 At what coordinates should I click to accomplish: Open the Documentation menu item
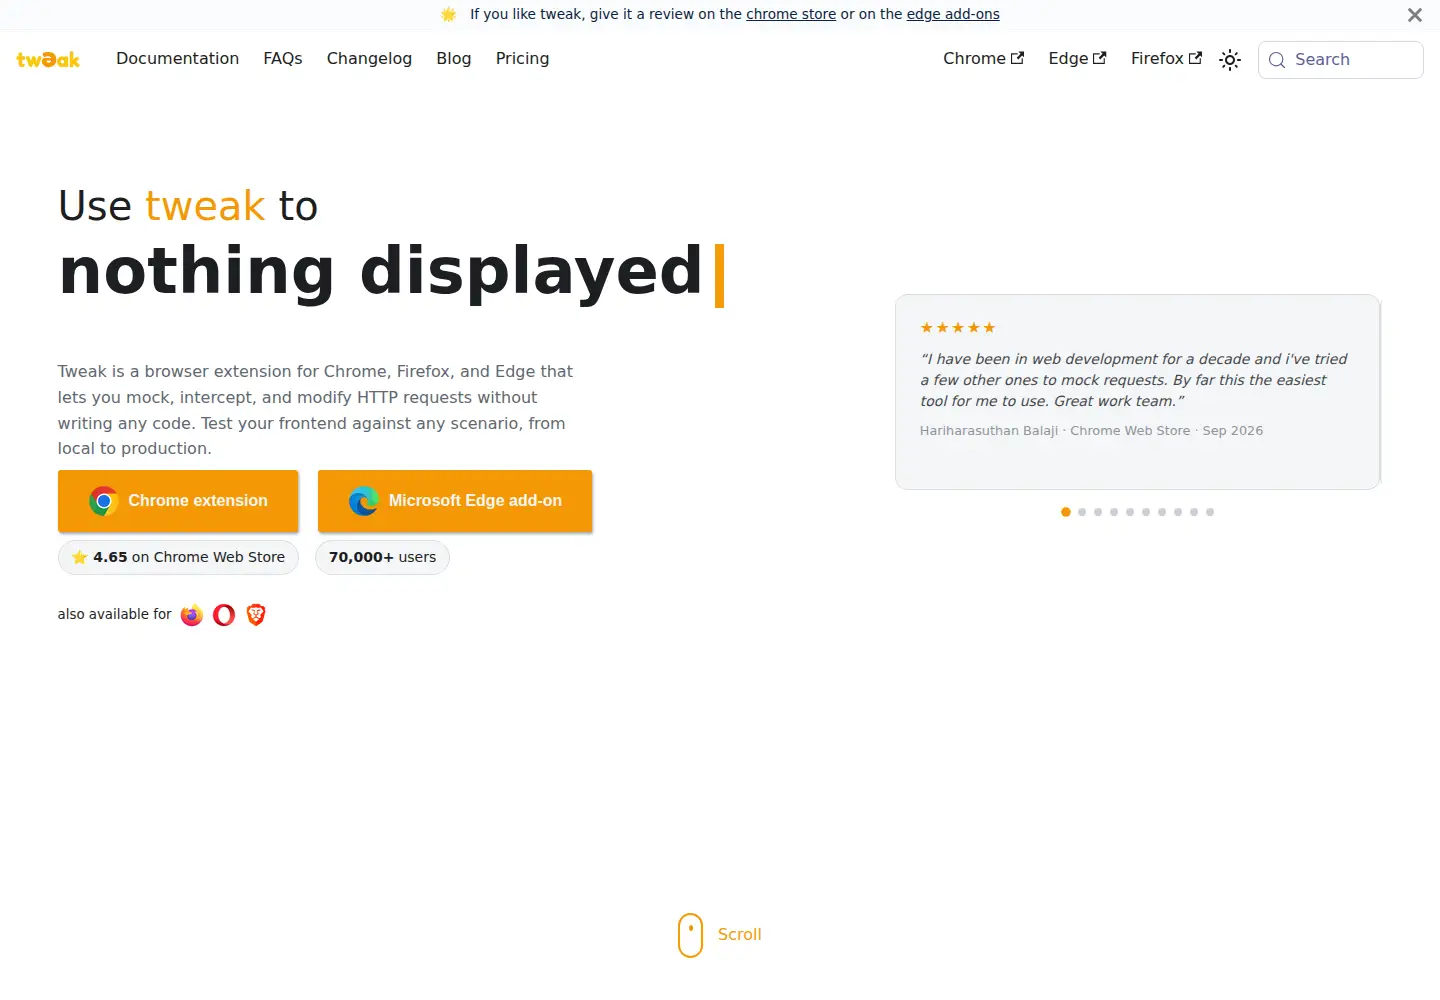pos(178,59)
